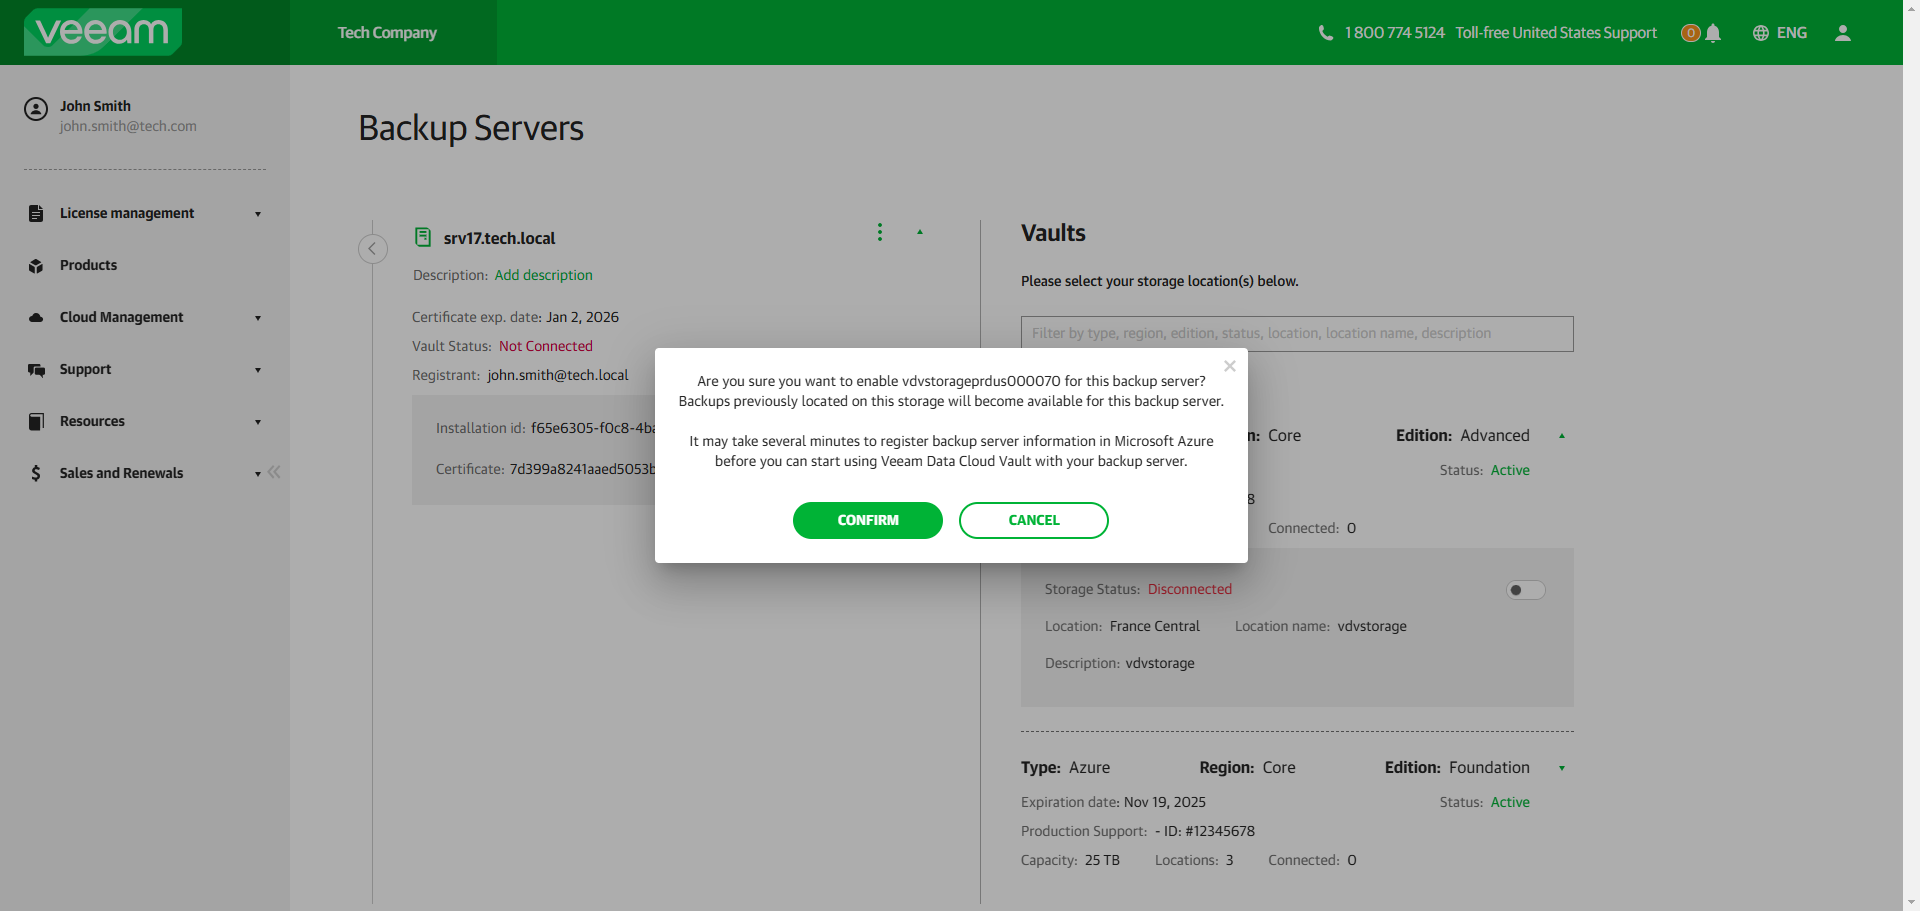1920x911 pixels.
Task: Expand the Sales and Renewals arrow
Action: pos(258,474)
